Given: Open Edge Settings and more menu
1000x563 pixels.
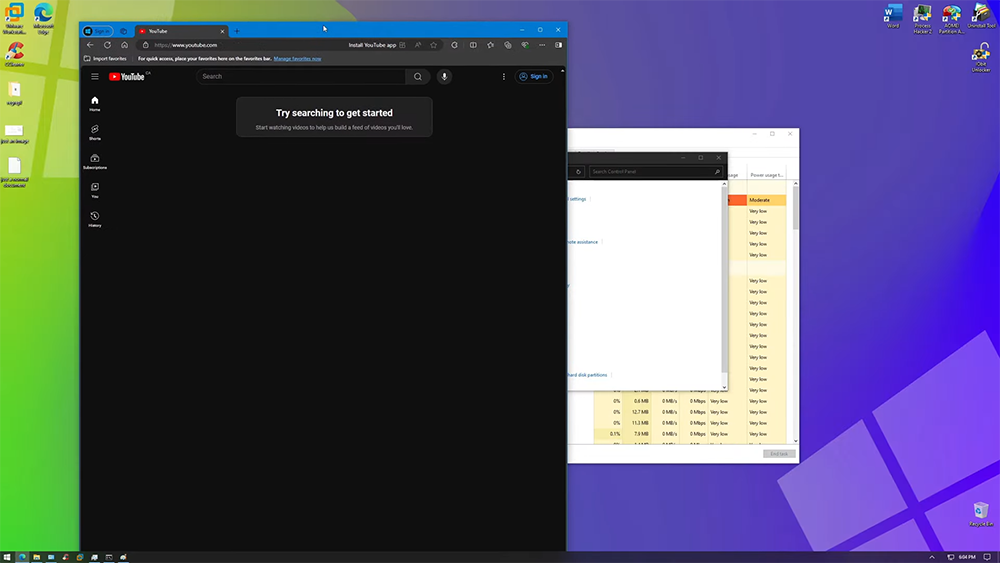Looking at the screenshot, I should [x=542, y=45].
